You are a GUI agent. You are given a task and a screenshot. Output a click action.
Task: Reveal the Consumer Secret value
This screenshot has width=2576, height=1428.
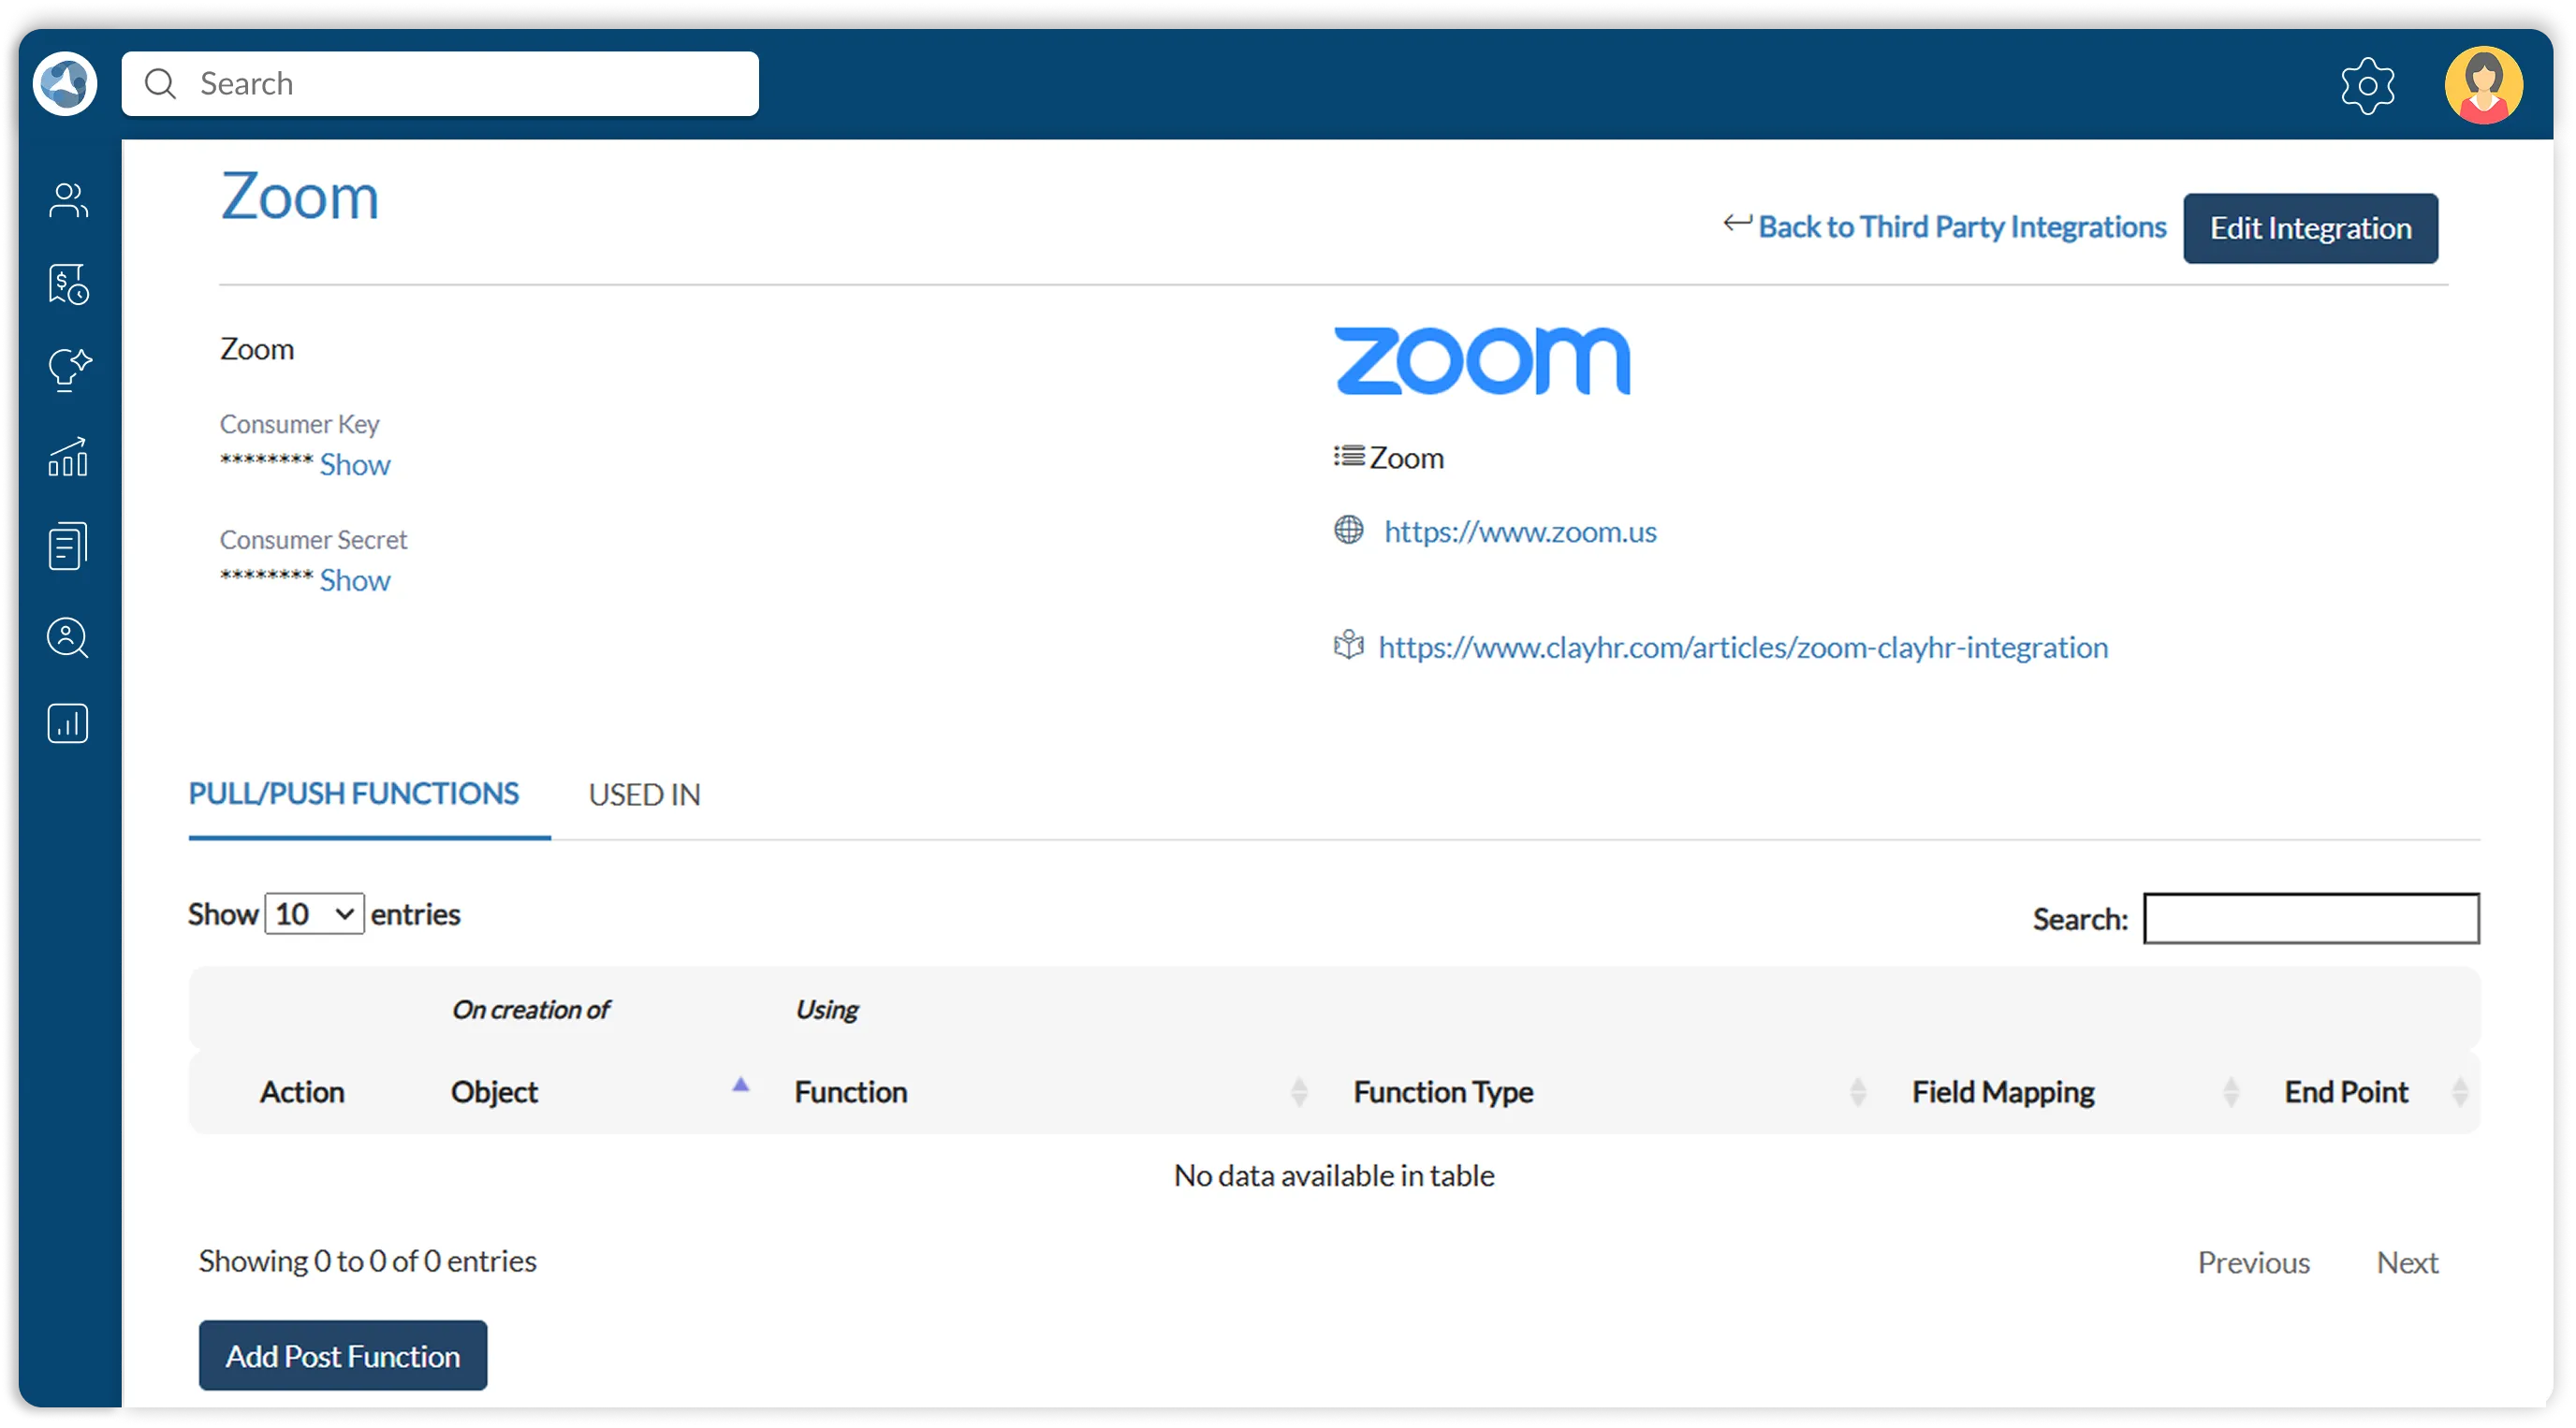[354, 580]
